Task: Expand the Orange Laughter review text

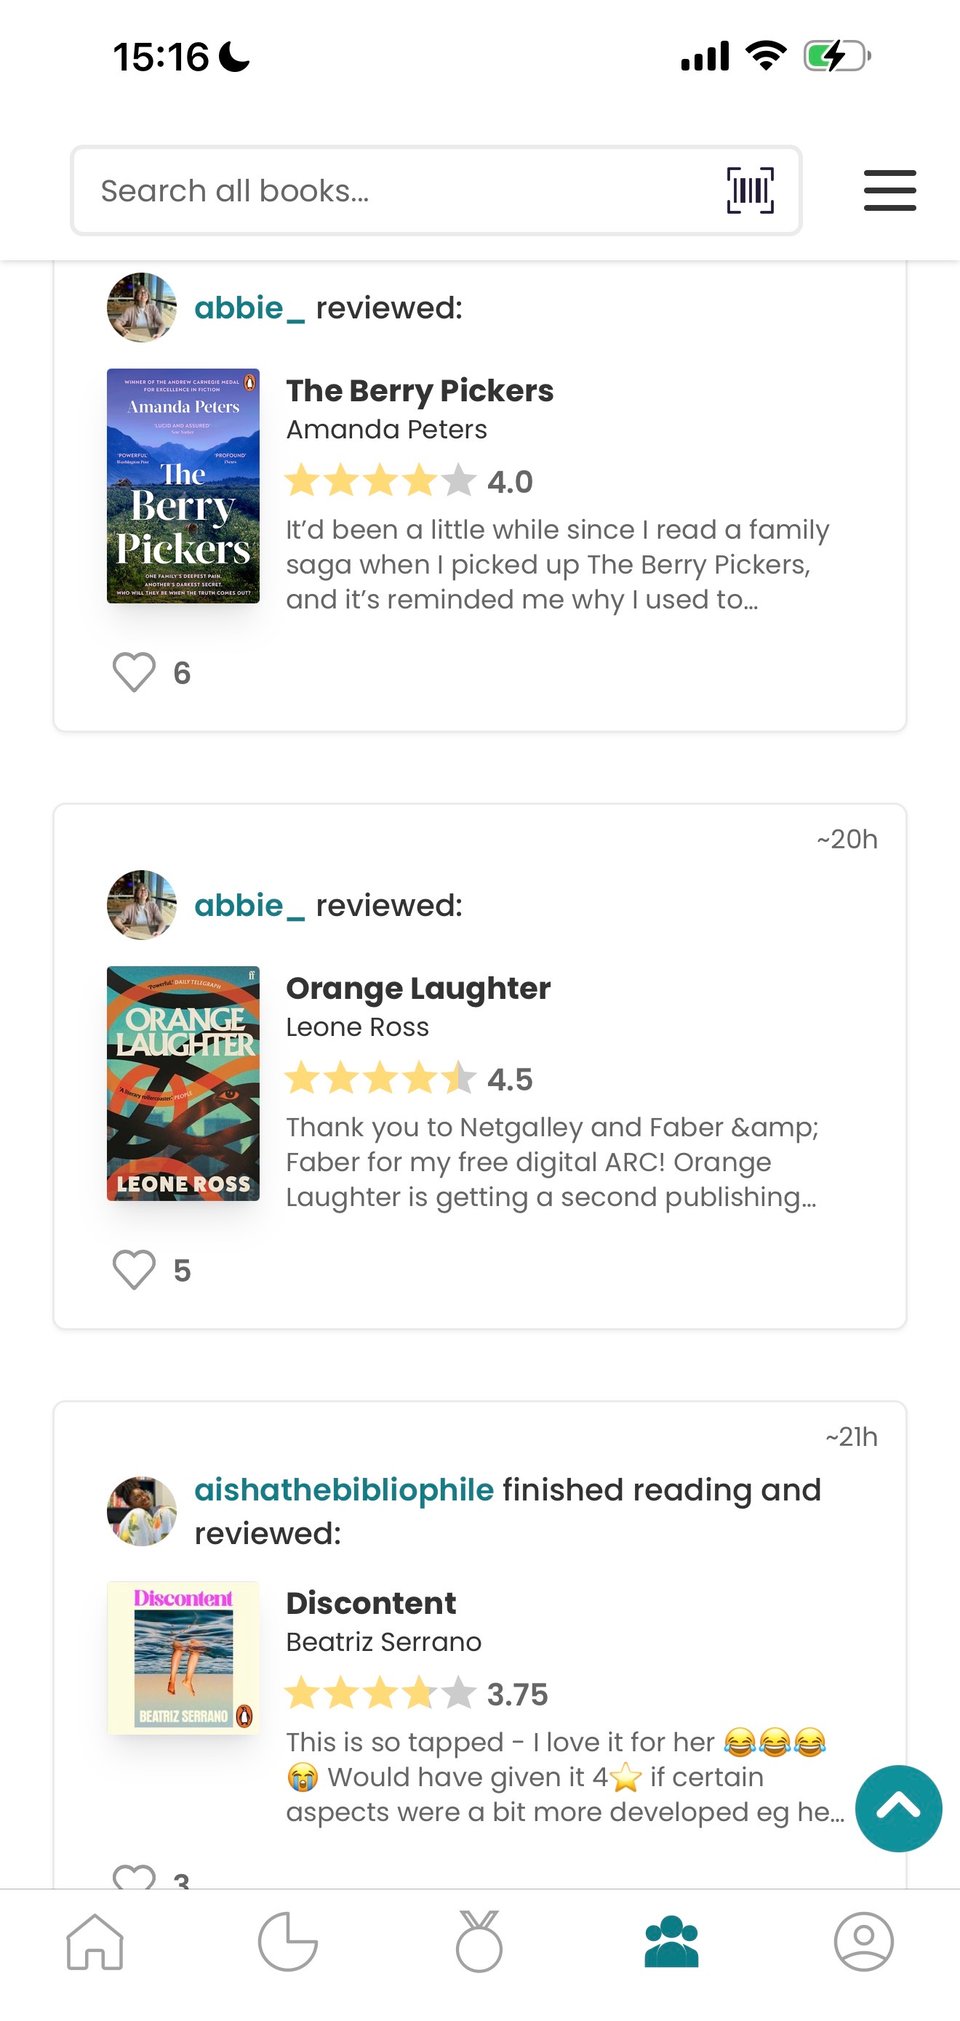Action: point(551,1162)
